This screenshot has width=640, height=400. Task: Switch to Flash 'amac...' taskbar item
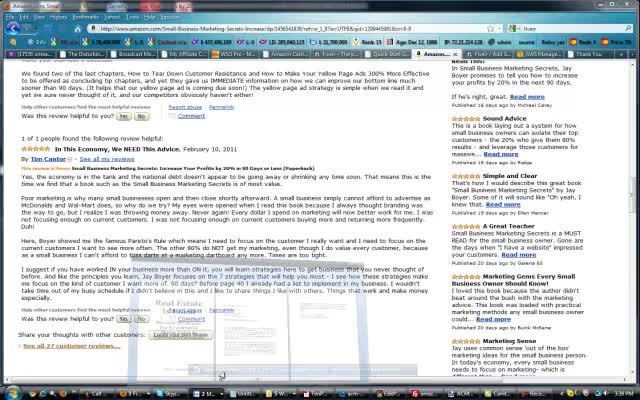tap(426, 394)
